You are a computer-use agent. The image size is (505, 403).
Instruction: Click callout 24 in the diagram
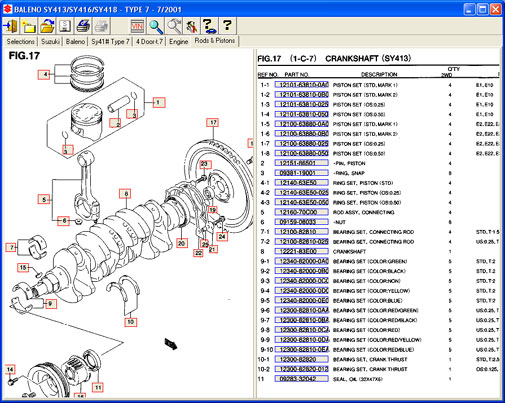tap(222, 237)
